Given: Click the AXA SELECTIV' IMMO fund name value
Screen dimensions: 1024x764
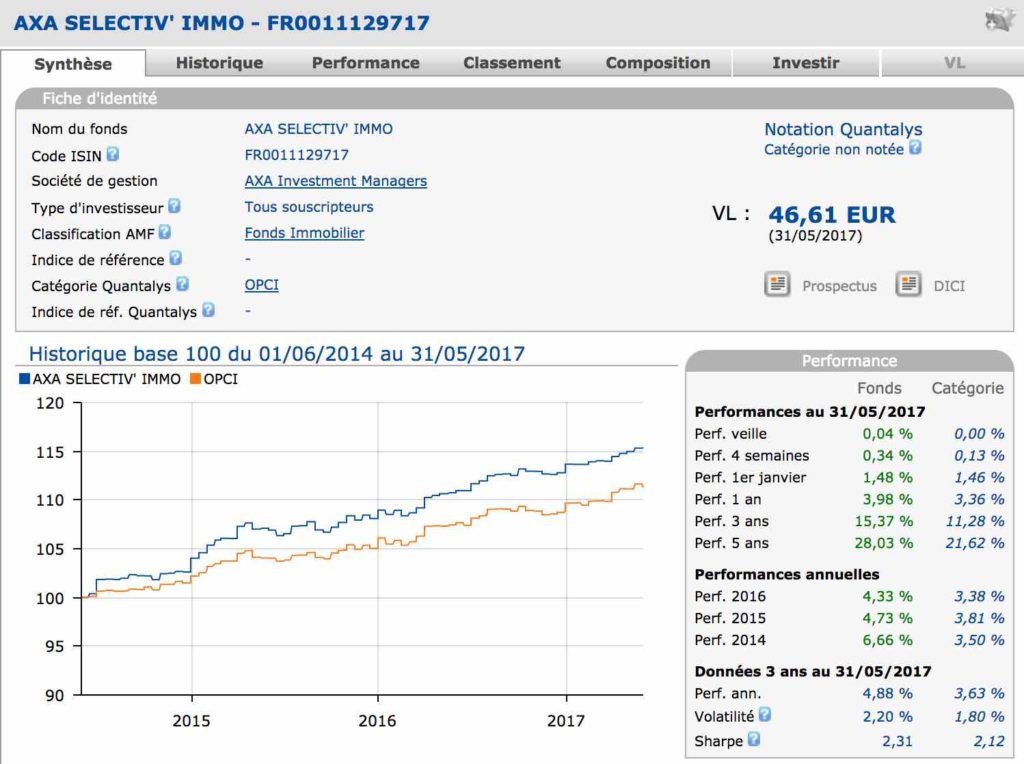Looking at the screenshot, I should pyautogui.click(x=319, y=129).
